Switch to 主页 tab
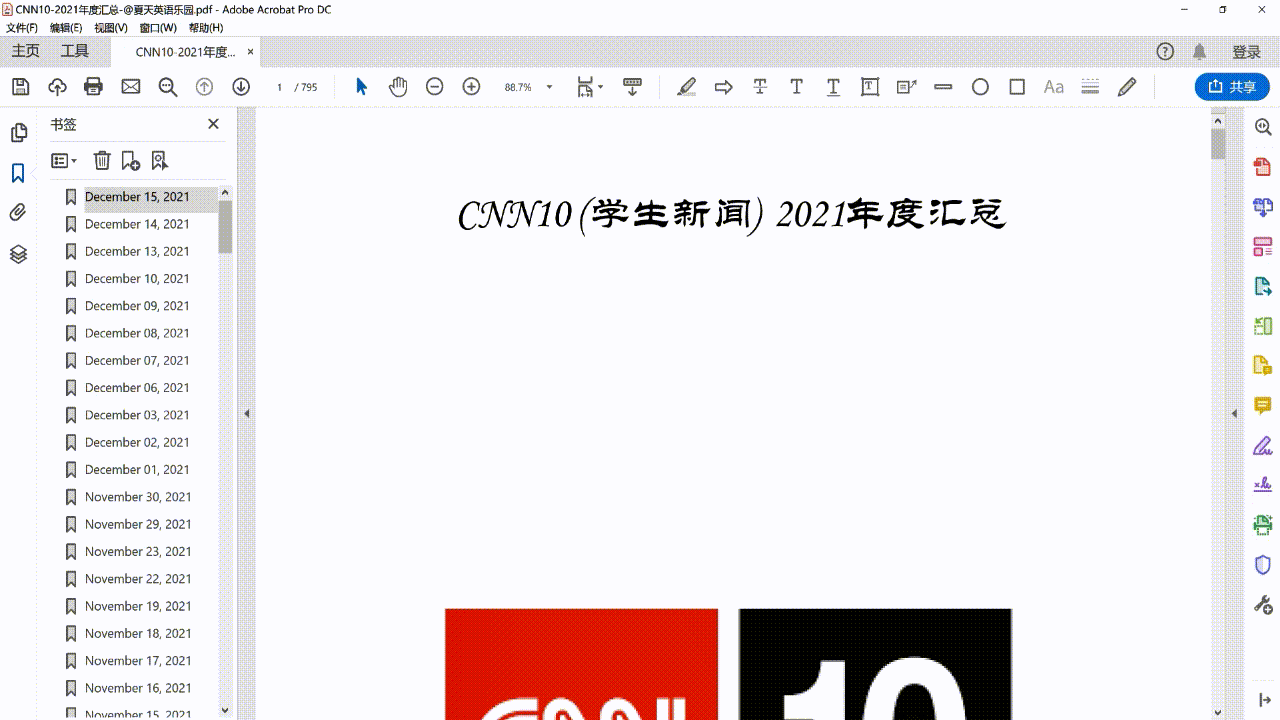The height and width of the screenshot is (720, 1280). (x=26, y=51)
